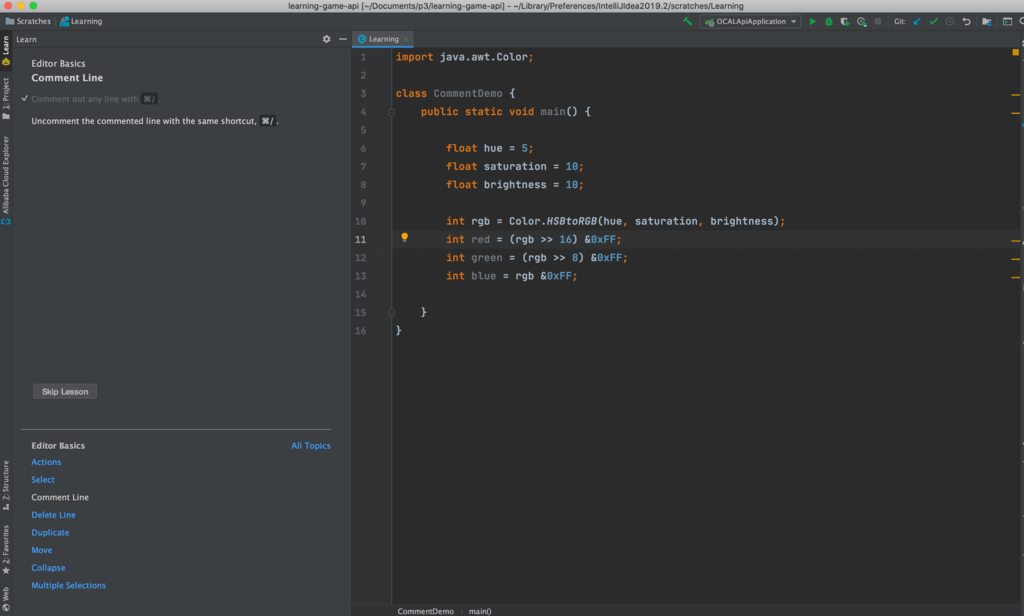Collapse the main method using the gutter fold arrow

pyautogui.click(x=390, y=112)
